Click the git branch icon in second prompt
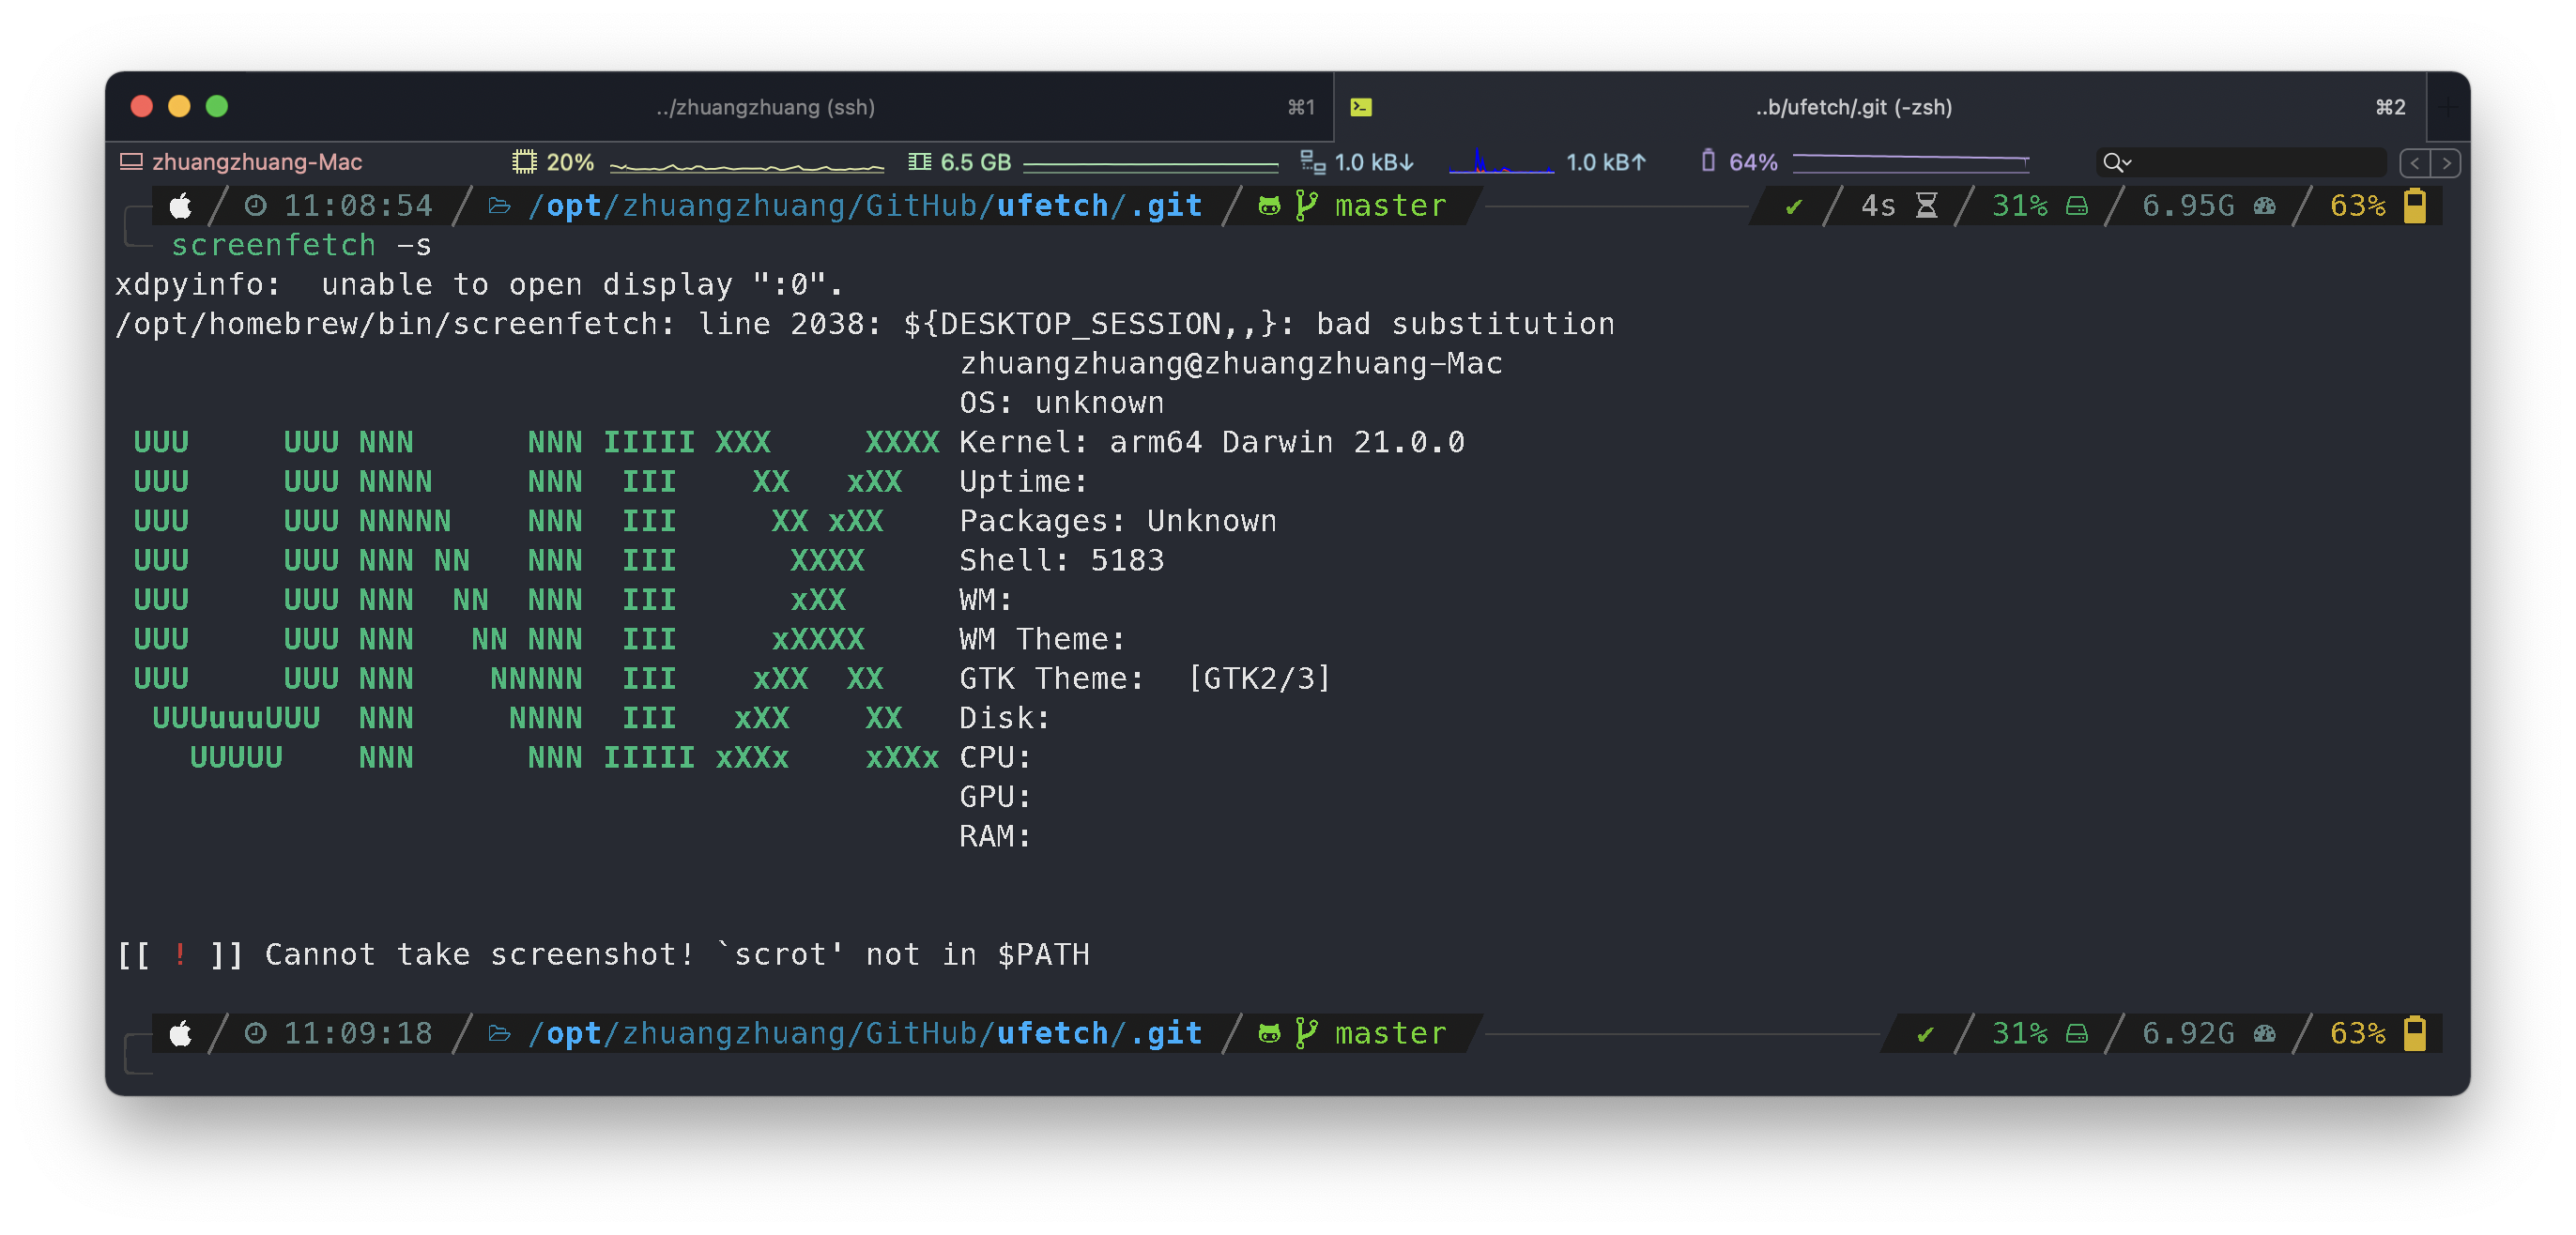 point(1306,1033)
